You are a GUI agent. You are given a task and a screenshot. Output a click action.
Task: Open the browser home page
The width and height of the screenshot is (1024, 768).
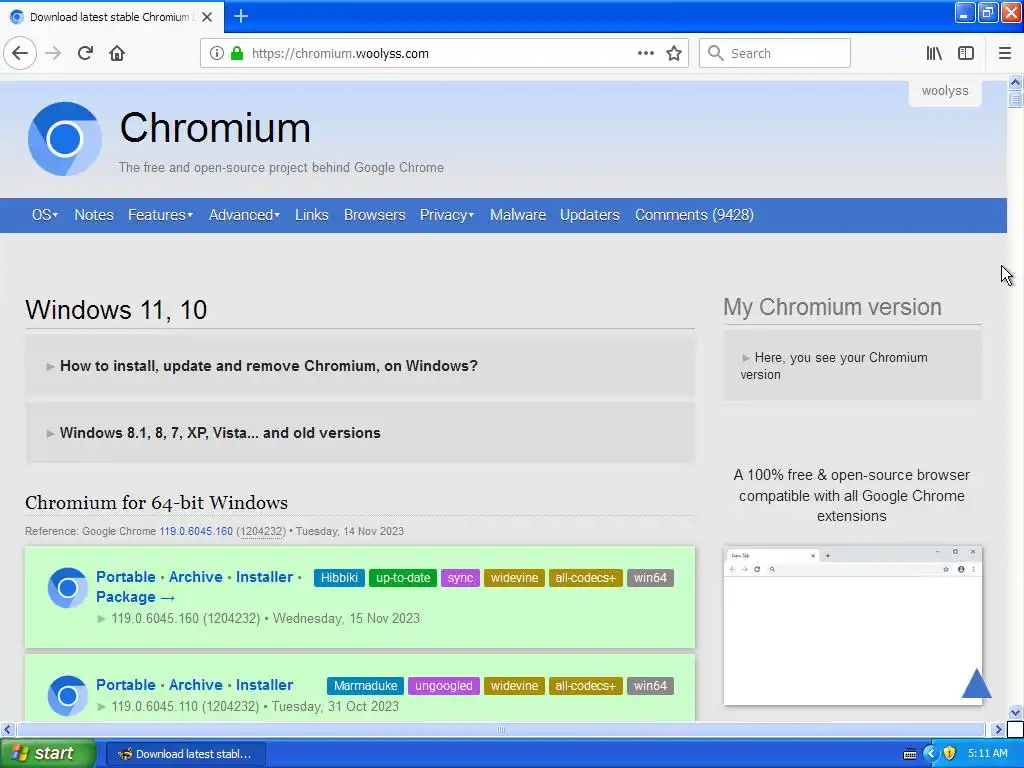click(x=117, y=53)
